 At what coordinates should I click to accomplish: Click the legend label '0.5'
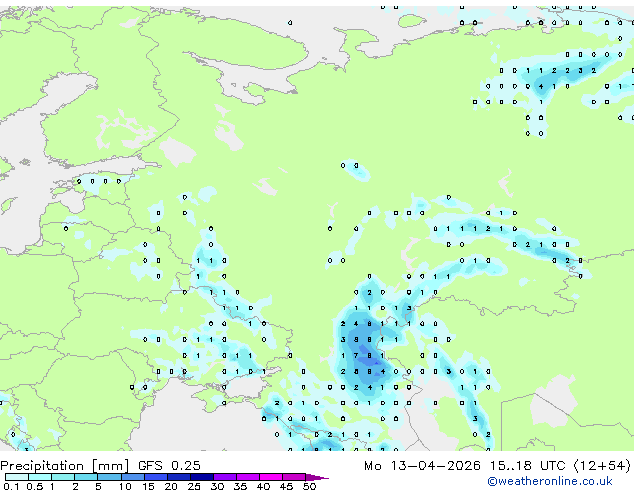[x=35, y=486]
